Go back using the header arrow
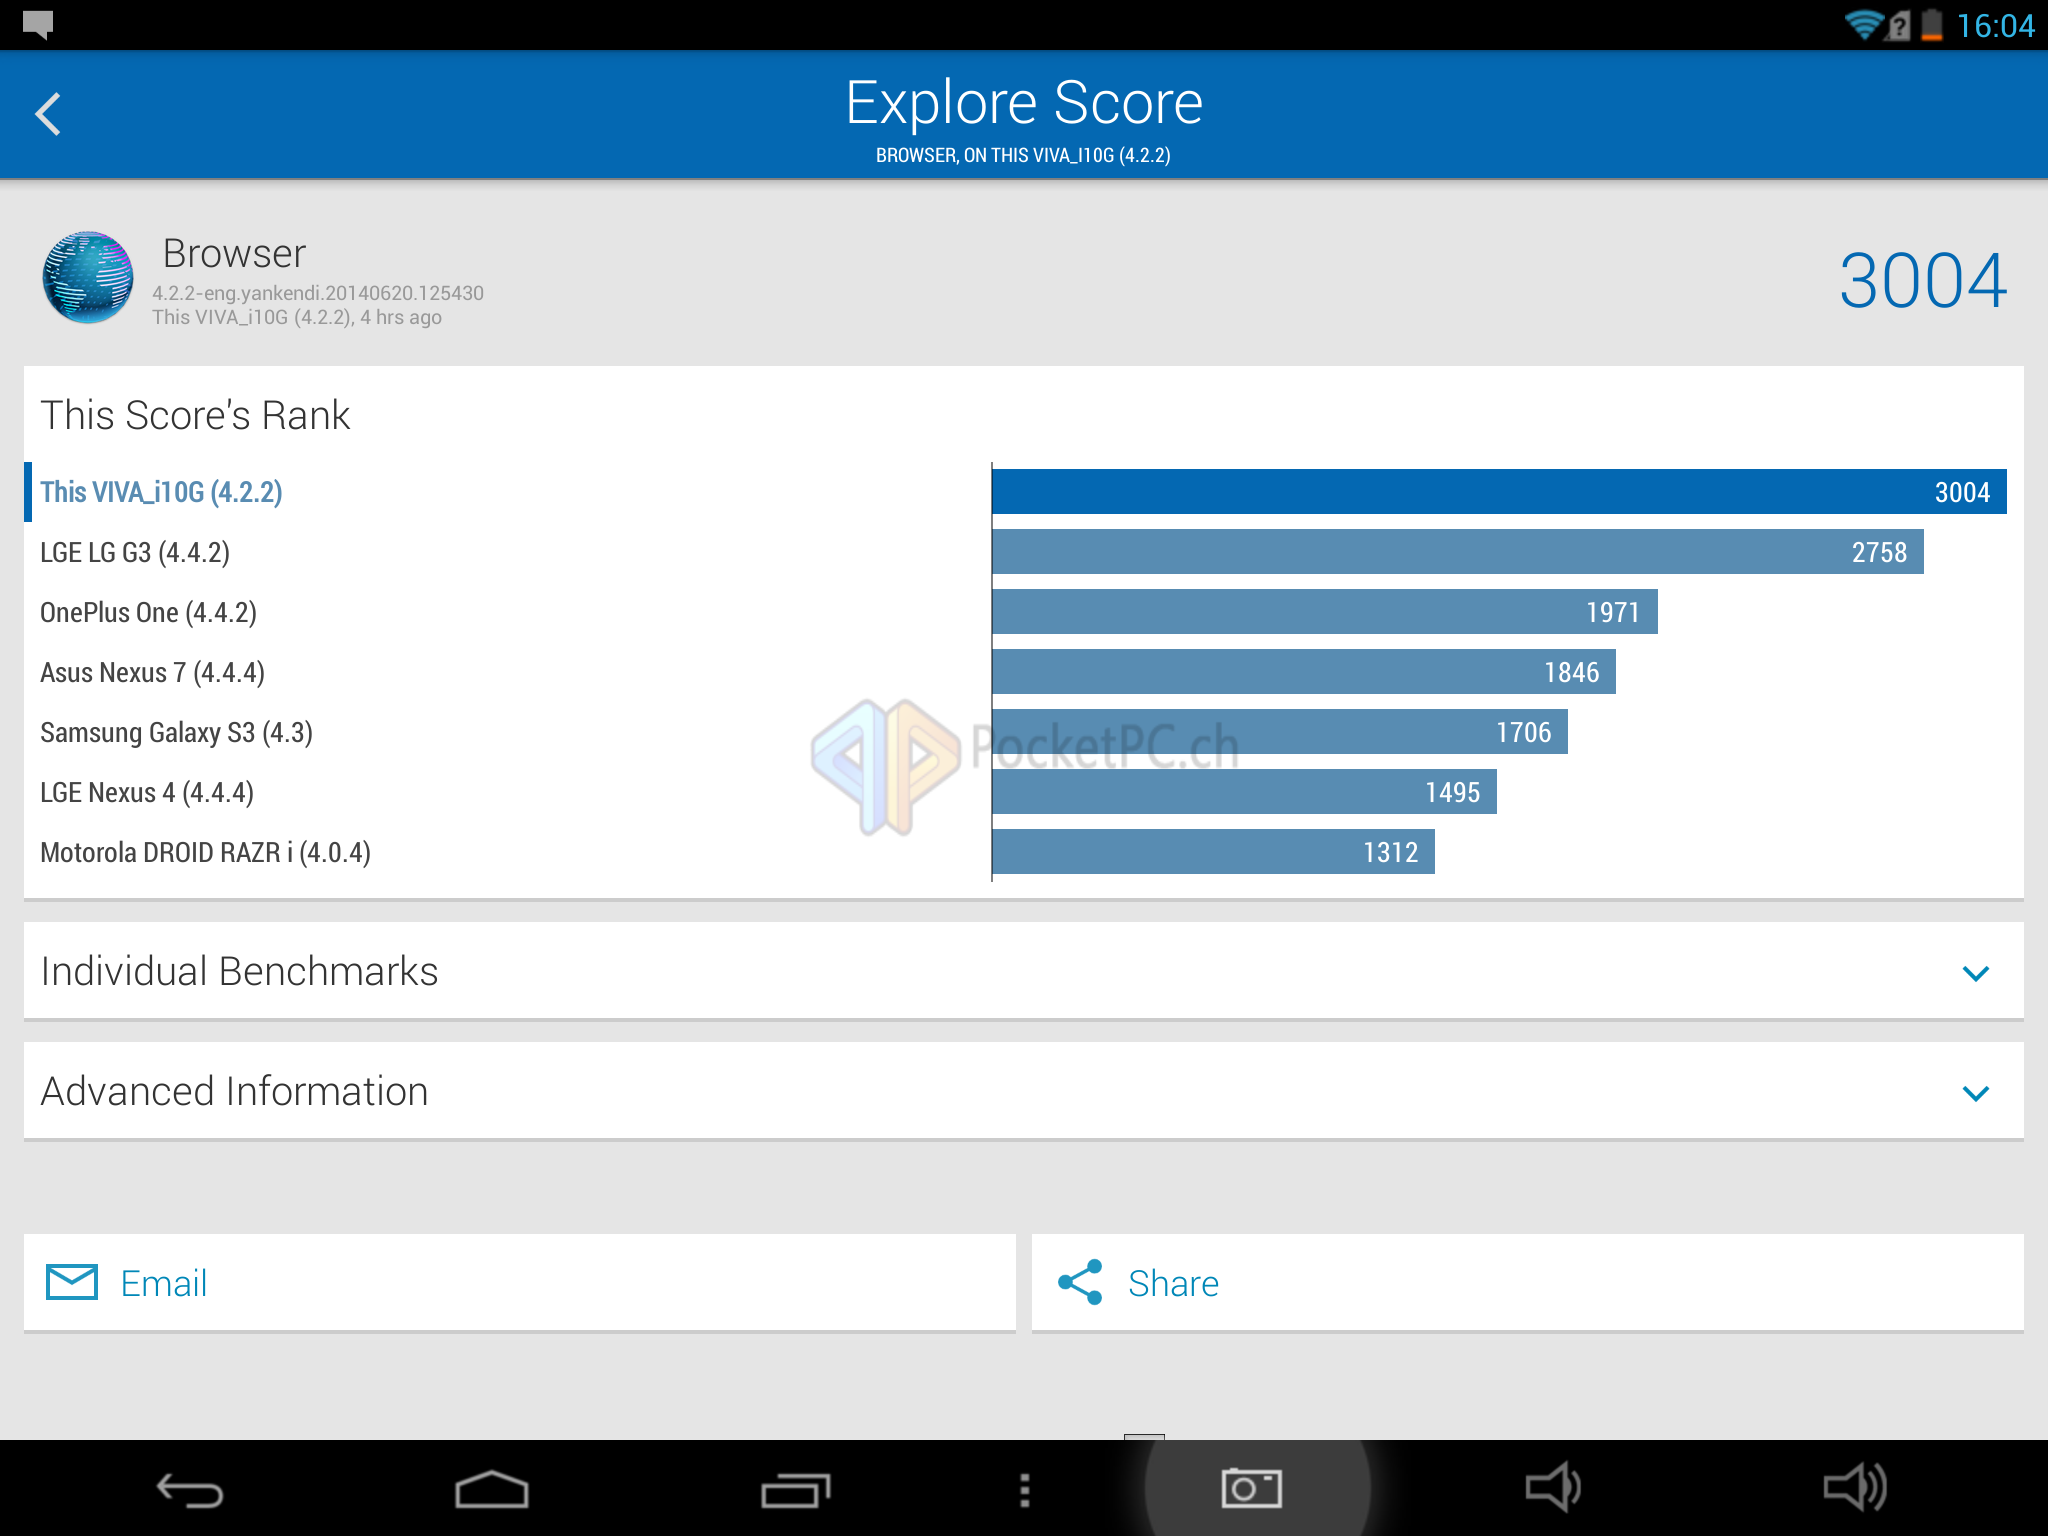 click(48, 114)
